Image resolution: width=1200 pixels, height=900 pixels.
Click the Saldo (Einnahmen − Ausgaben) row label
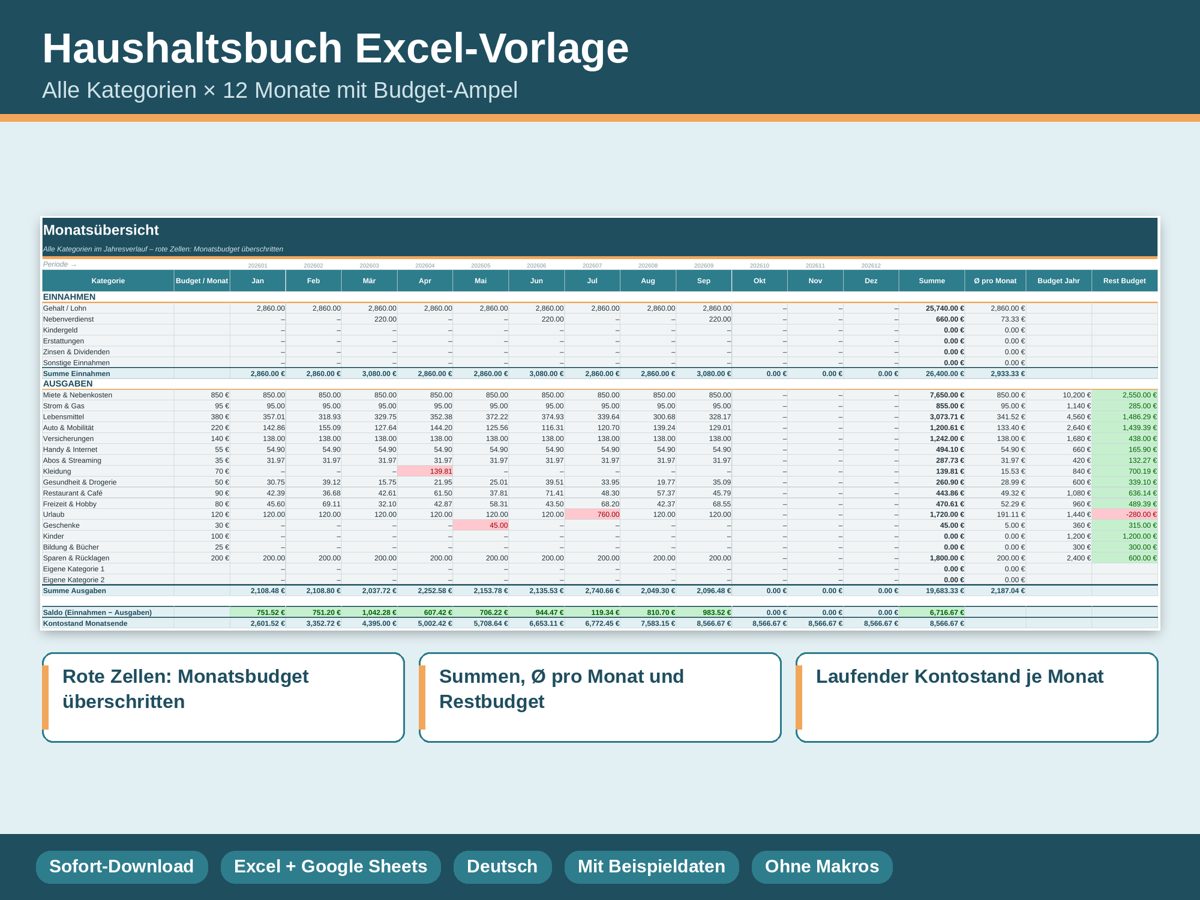(98, 612)
